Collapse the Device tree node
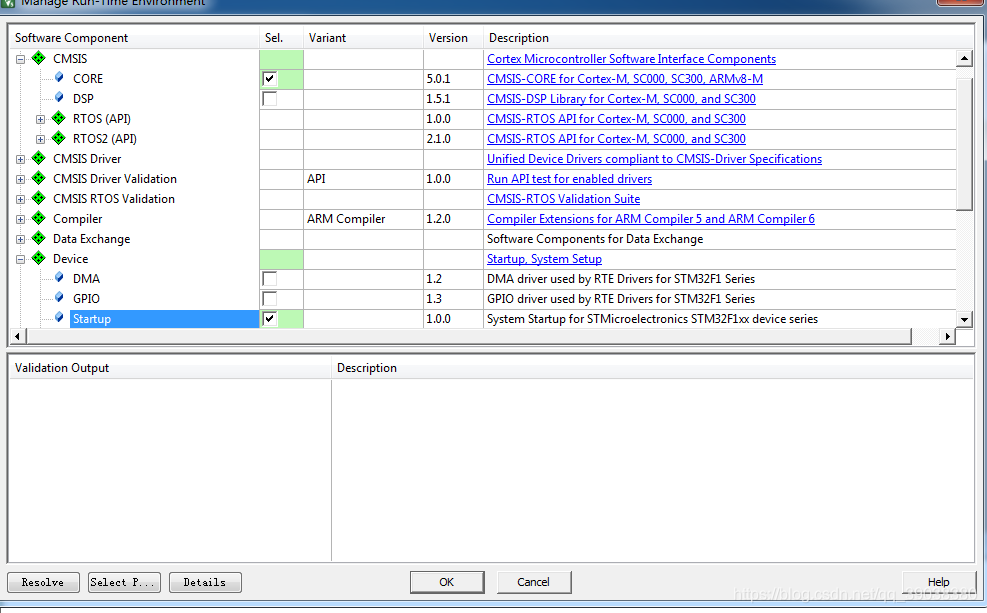Screen dimensions: 987x613 pyautogui.click(x=20, y=259)
